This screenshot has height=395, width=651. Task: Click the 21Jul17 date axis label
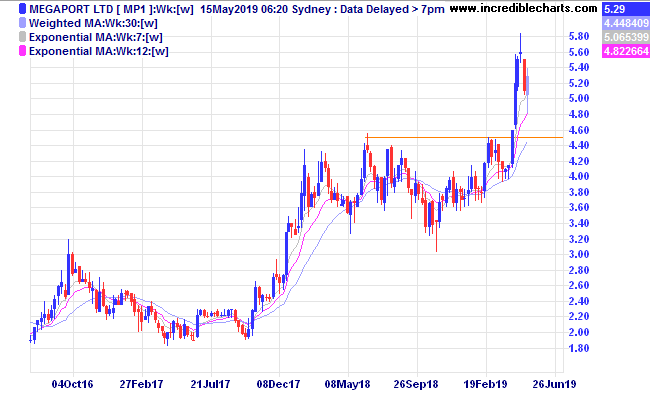click(x=210, y=384)
